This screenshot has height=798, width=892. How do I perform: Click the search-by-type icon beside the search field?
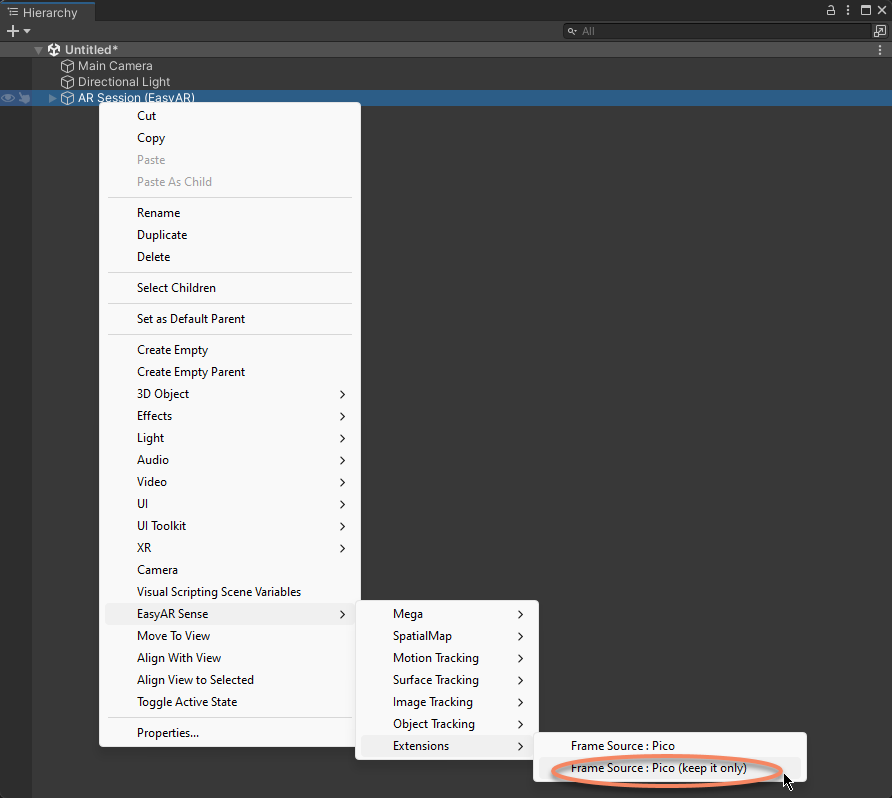pyautogui.click(x=879, y=31)
